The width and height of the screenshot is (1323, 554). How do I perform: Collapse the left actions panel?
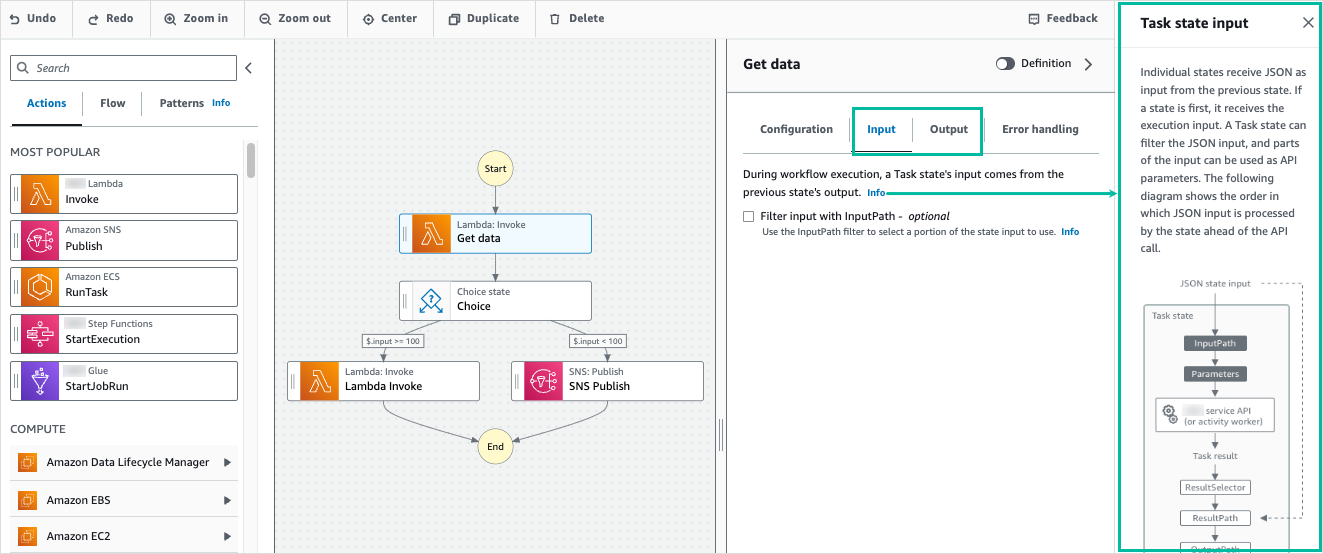click(x=249, y=68)
